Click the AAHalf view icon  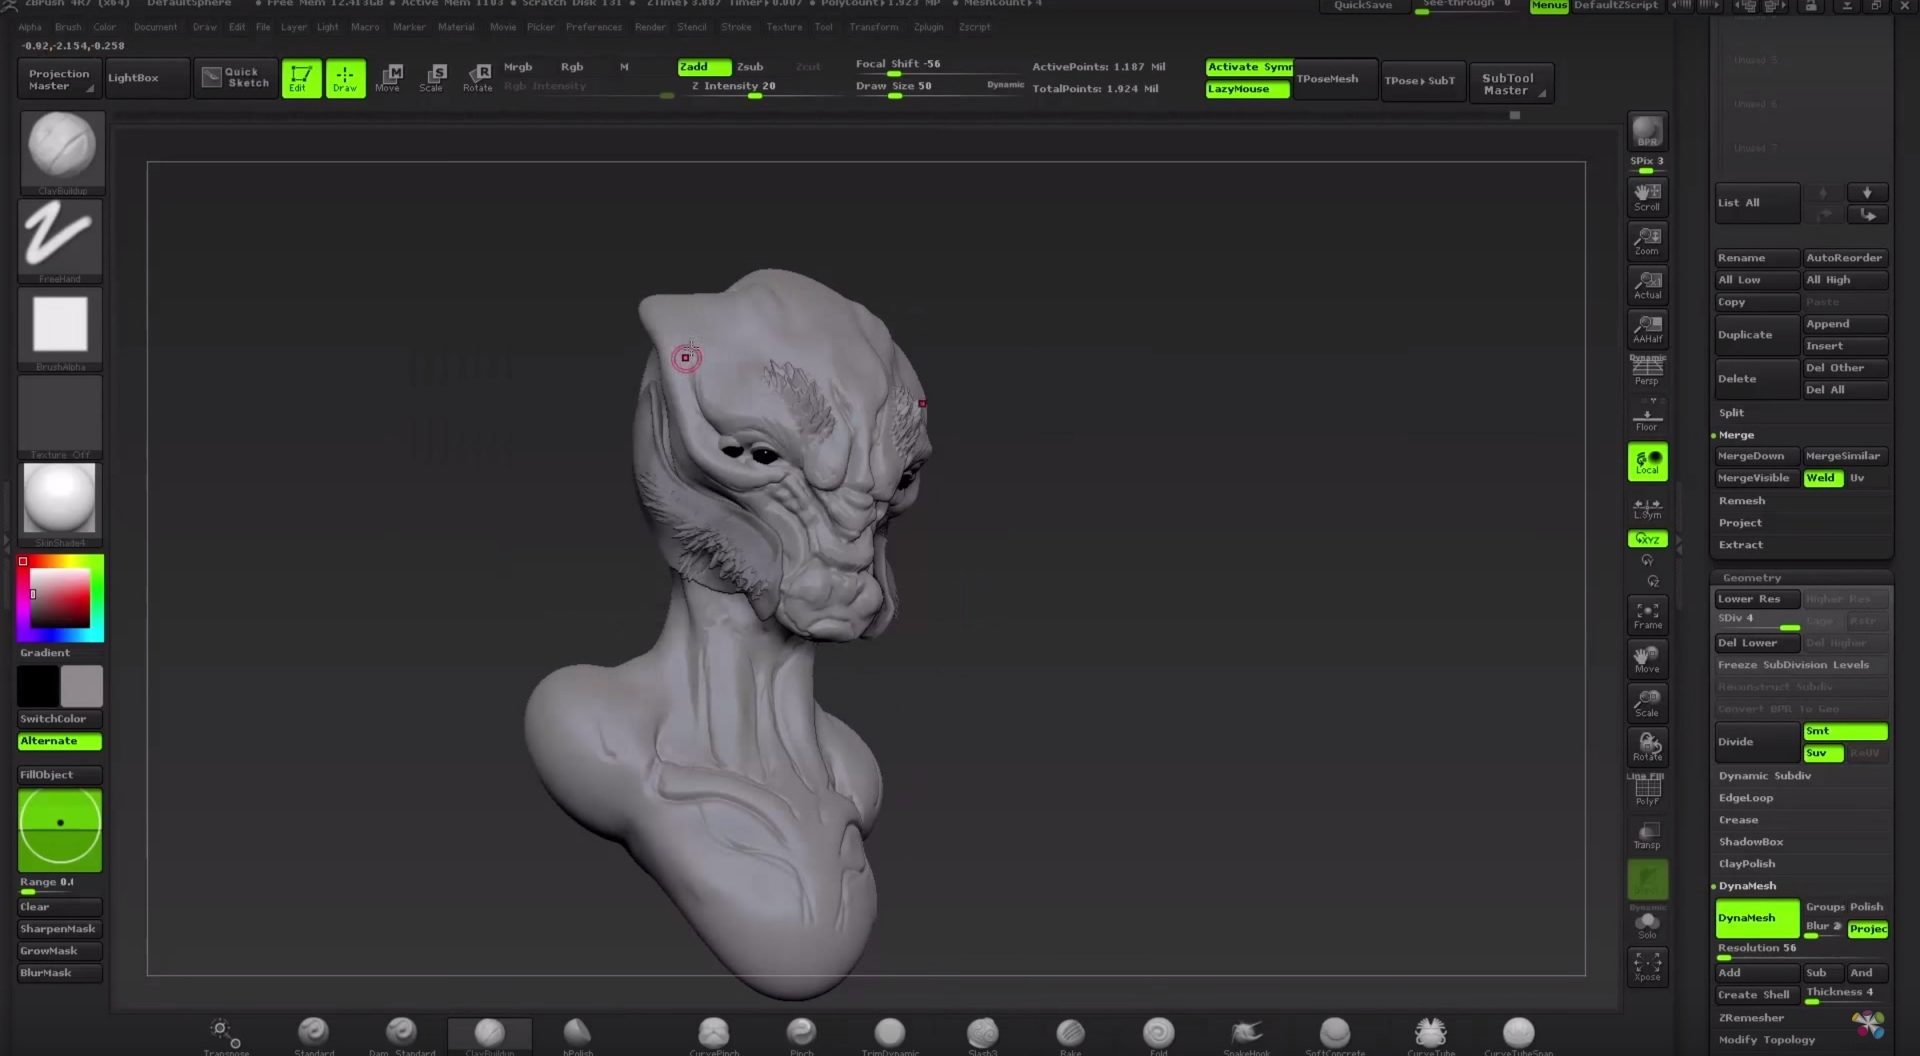(1647, 328)
